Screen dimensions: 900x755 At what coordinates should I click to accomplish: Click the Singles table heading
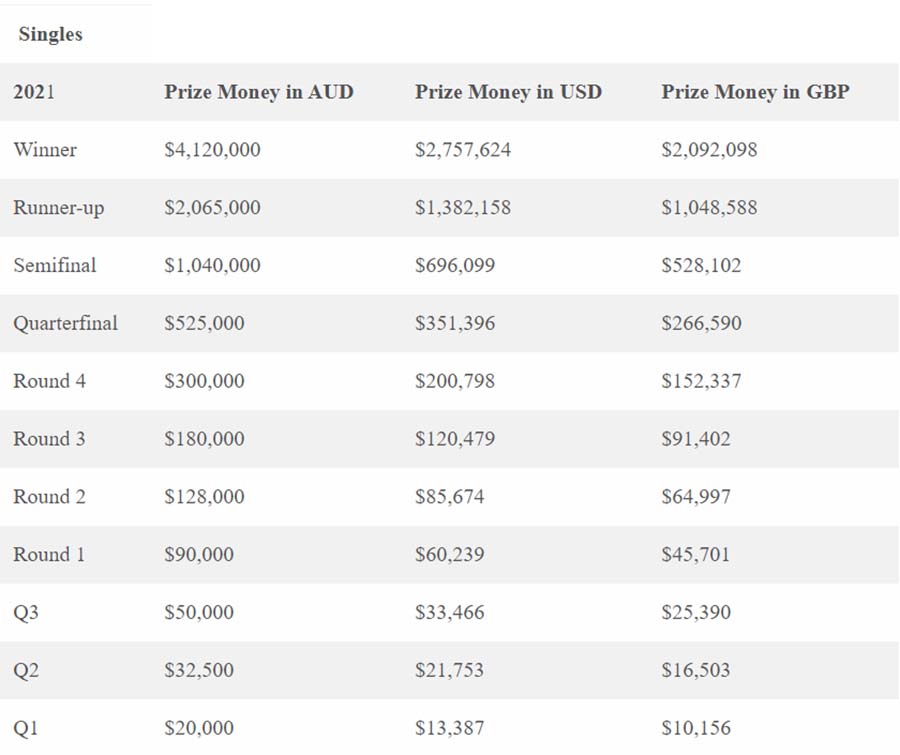click(x=51, y=34)
